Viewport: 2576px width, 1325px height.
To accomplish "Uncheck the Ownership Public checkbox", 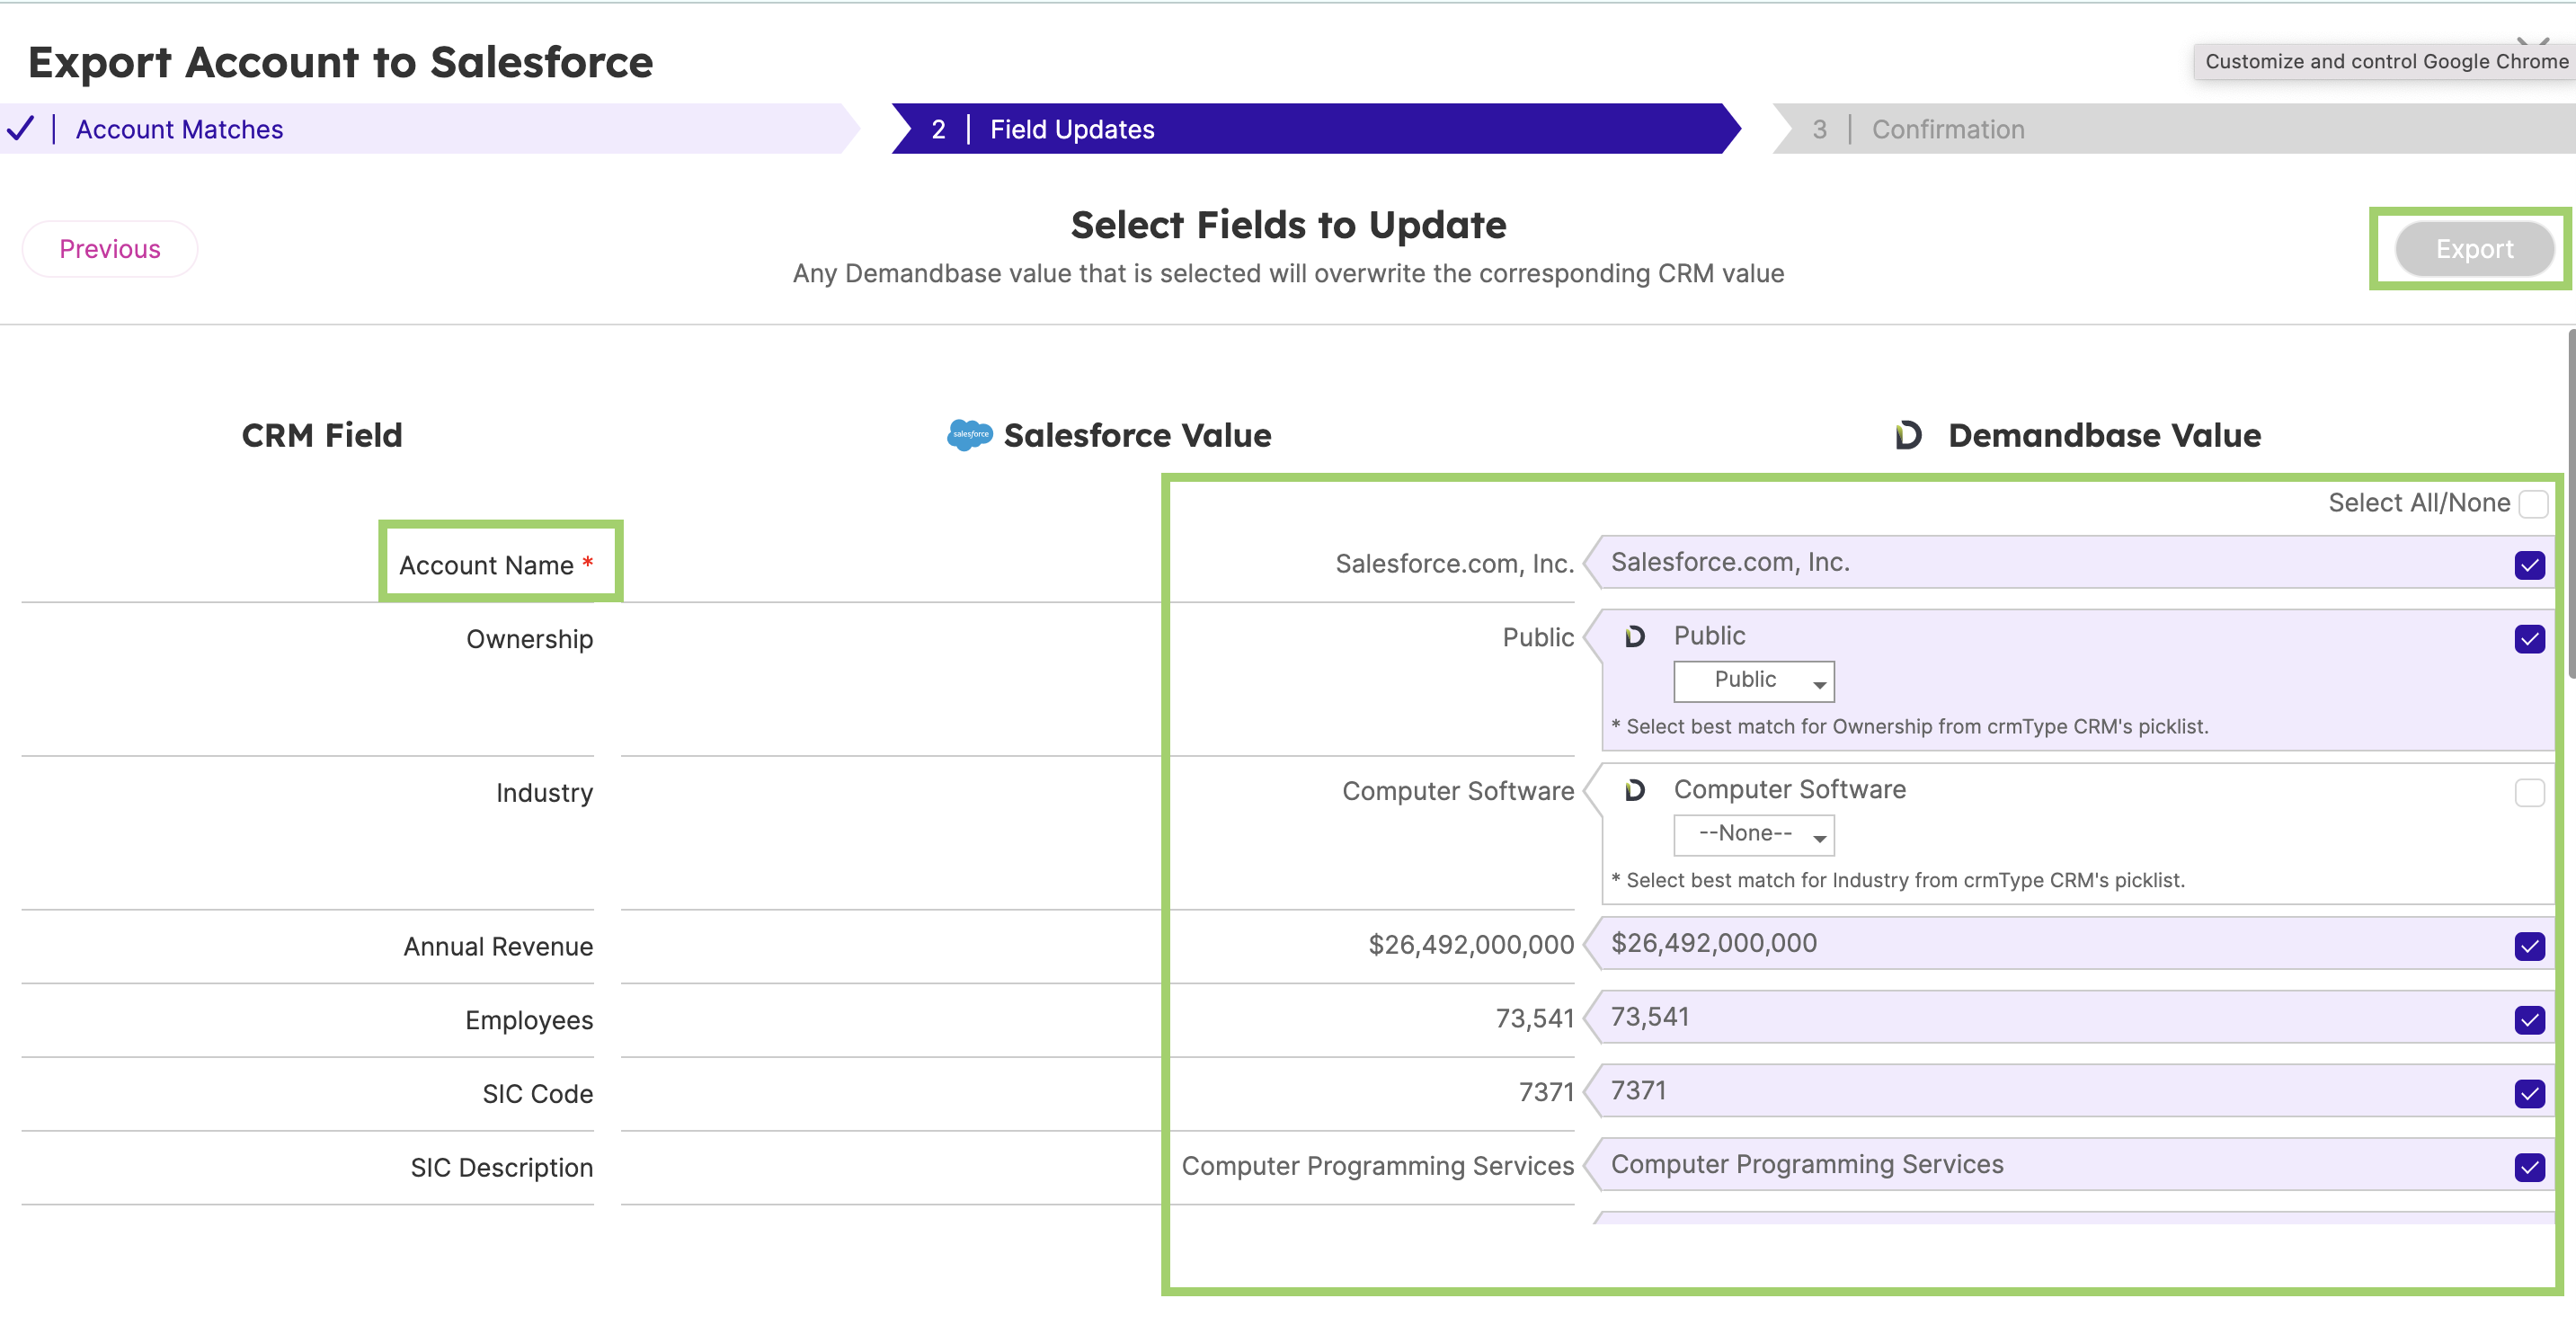I will coord(2529,639).
